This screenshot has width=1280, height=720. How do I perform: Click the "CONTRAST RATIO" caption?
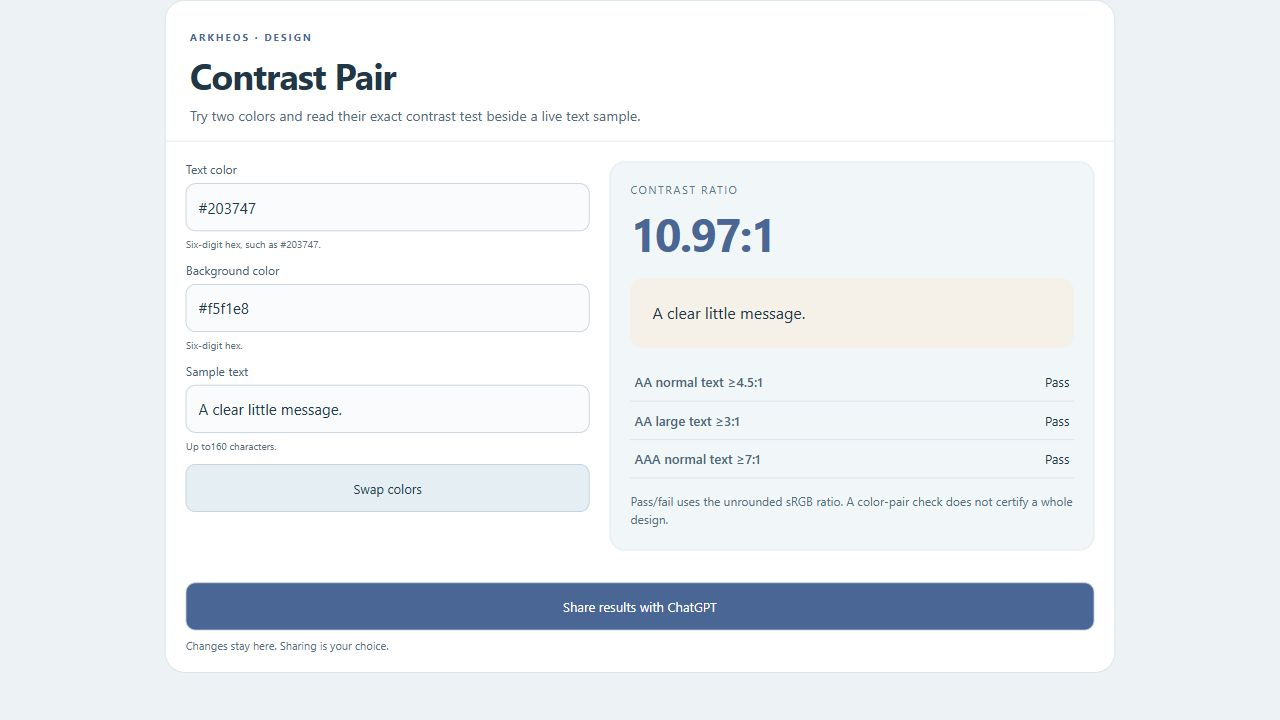684,190
